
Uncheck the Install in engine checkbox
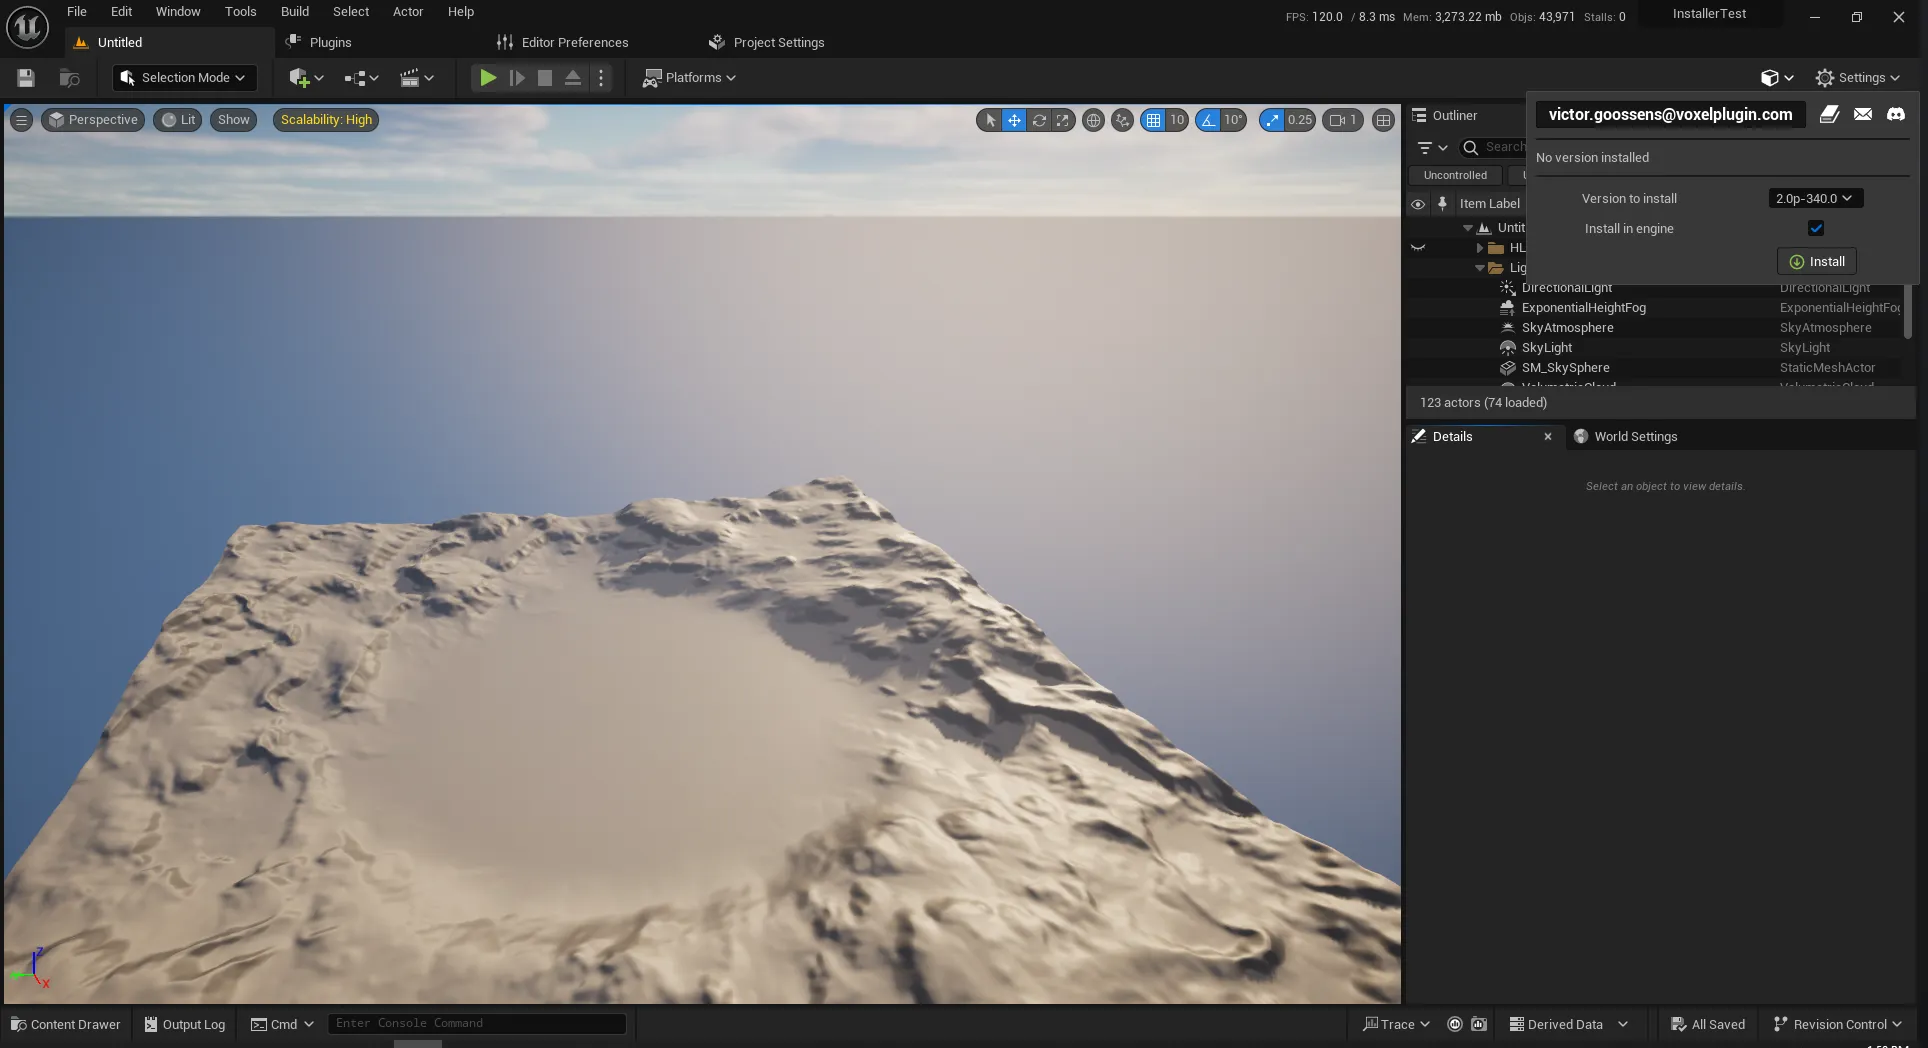tap(1815, 228)
